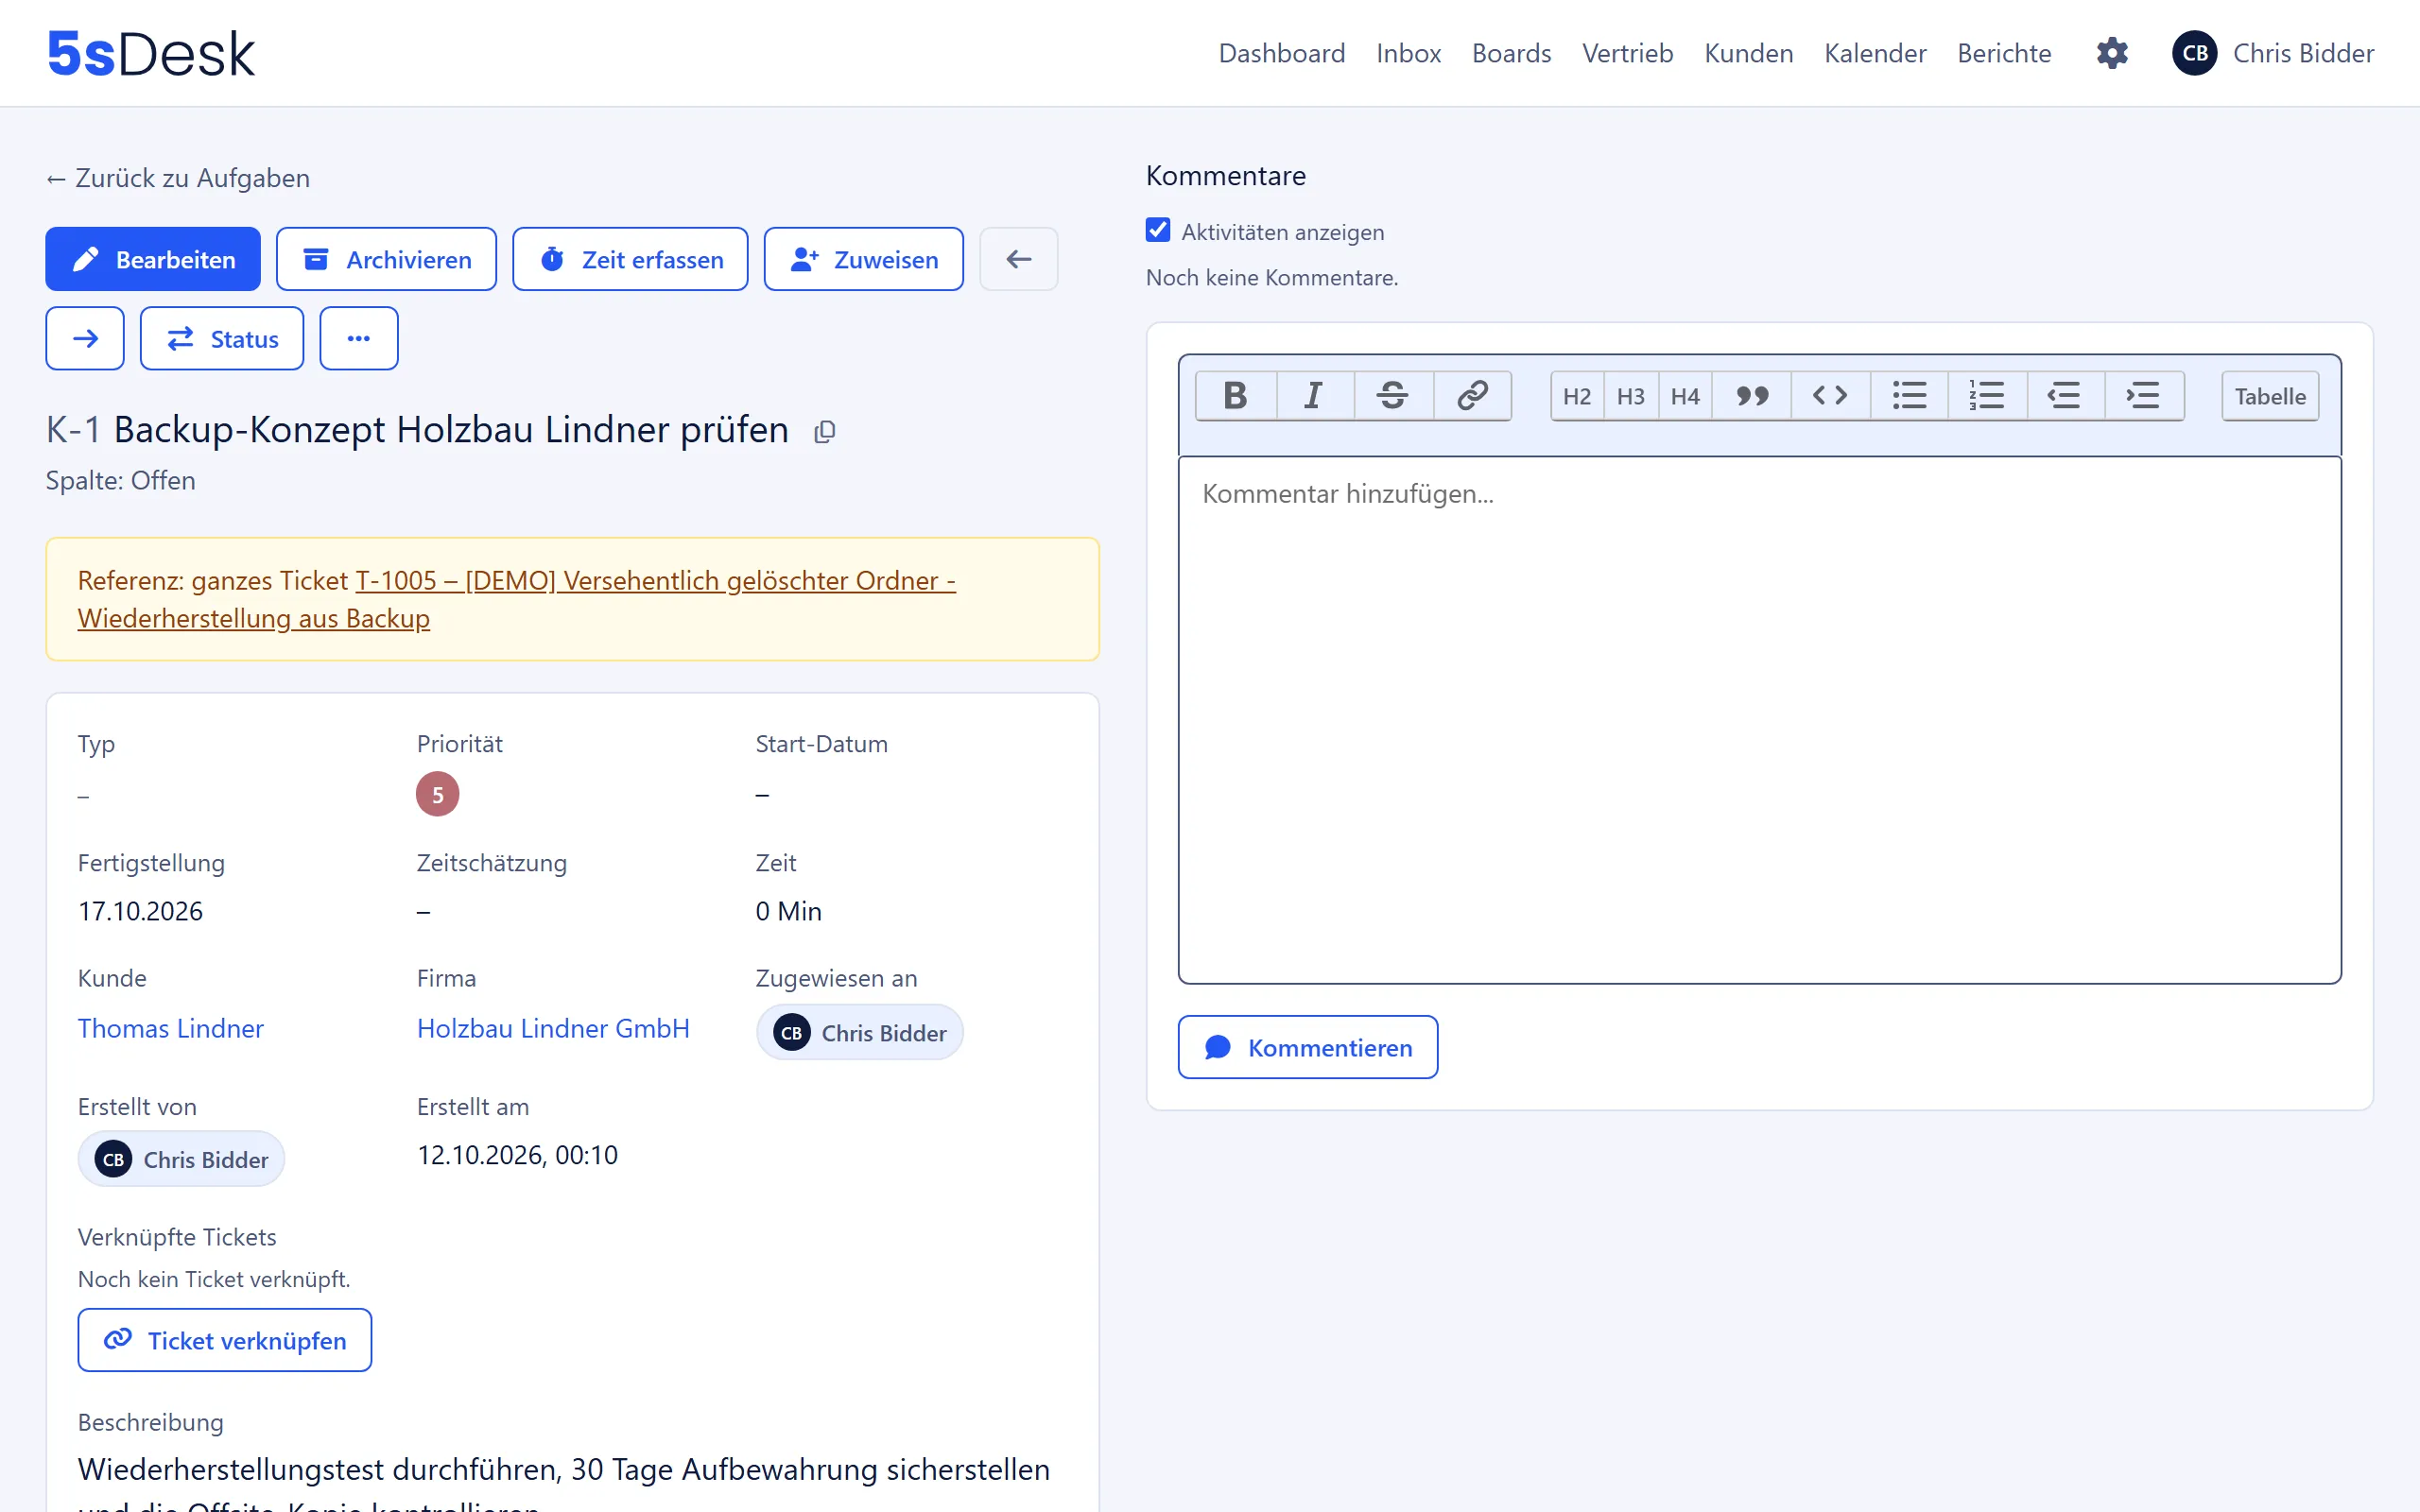Go to Inbox in navigation
Viewport: 2420px width, 1512px height.
point(1408,53)
